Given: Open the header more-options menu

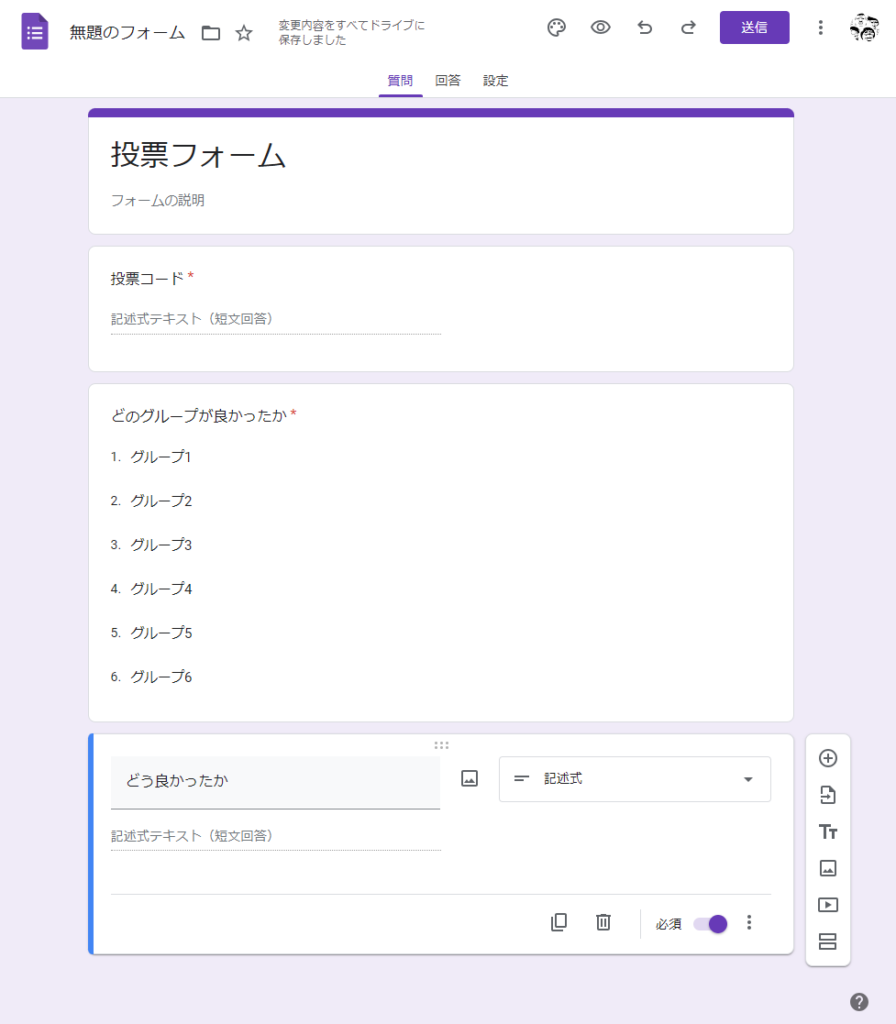Looking at the screenshot, I should pyautogui.click(x=820, y=27).
